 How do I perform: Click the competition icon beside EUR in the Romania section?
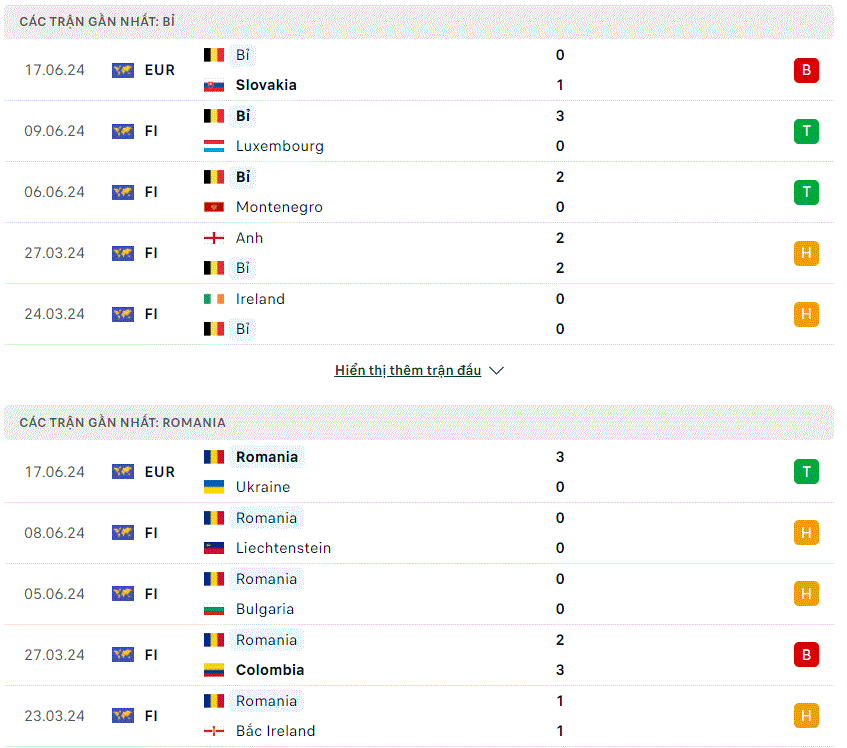click(x=123, y=472)
